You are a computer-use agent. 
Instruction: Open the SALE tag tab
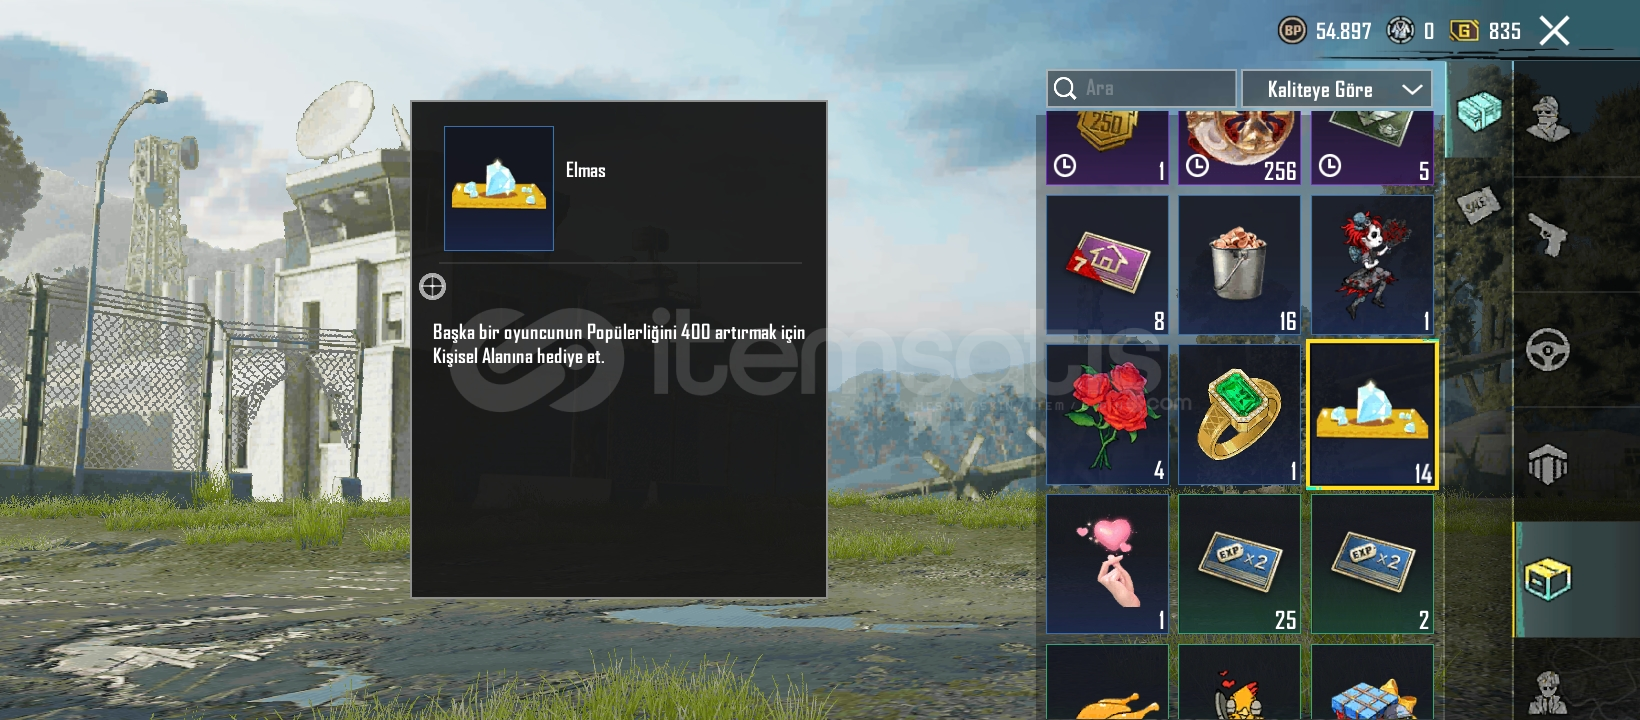click(1479, 204)
